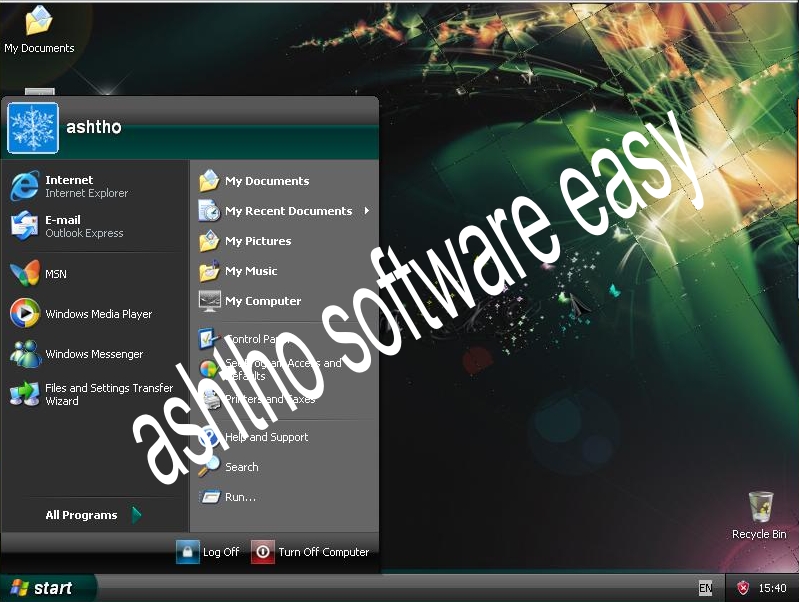Launch Internet Explorer icon in Start menu
The image size is (799, 602).
click(x=24, y=186)
